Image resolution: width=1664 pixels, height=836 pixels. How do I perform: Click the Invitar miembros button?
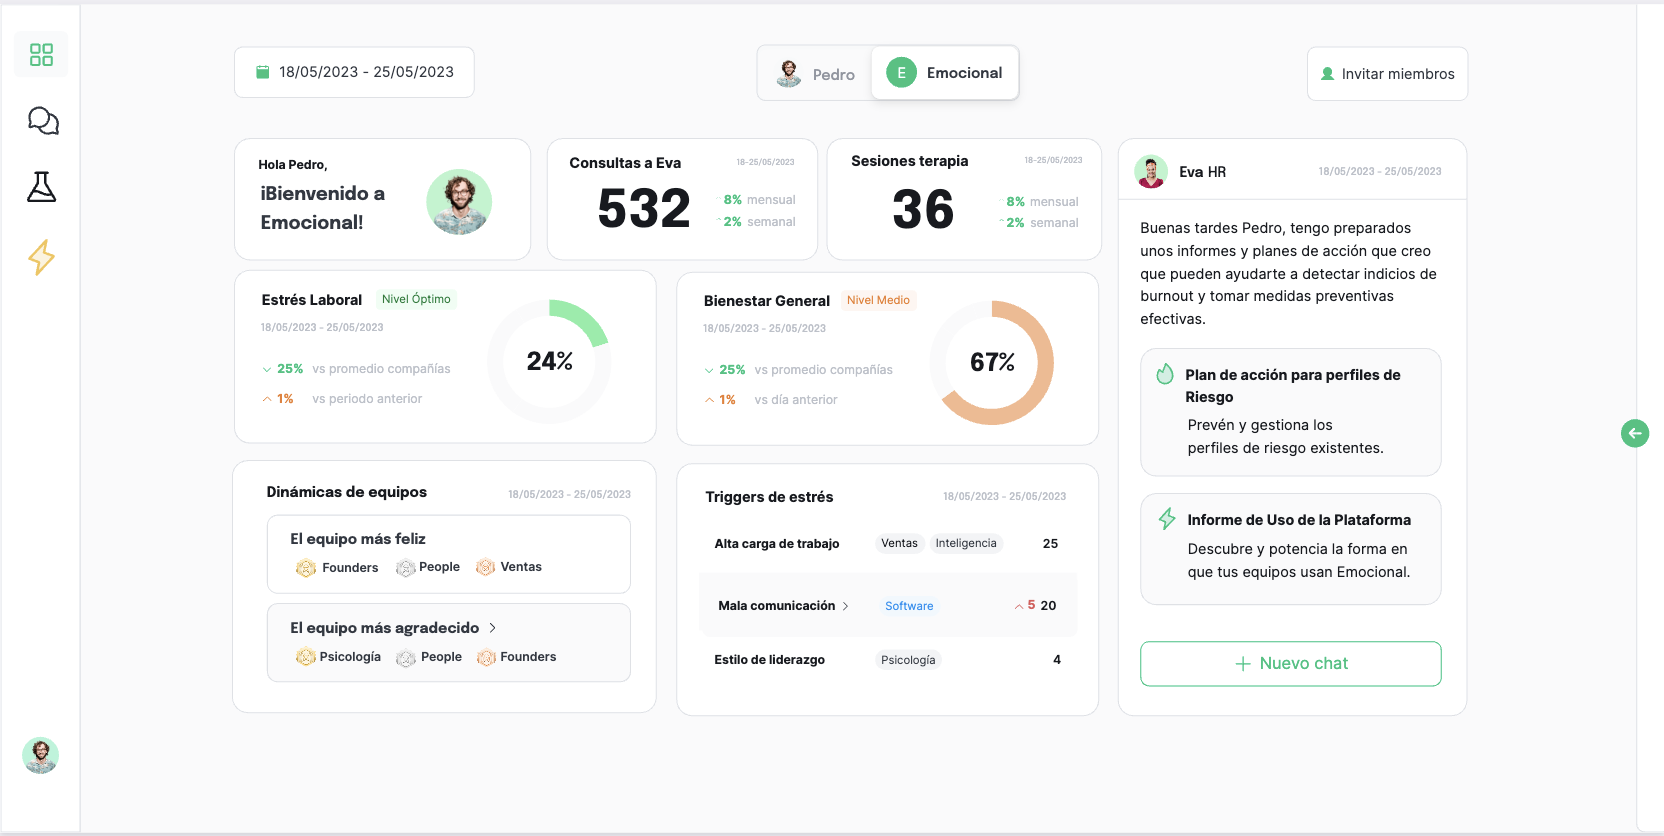coord(1387,74)
